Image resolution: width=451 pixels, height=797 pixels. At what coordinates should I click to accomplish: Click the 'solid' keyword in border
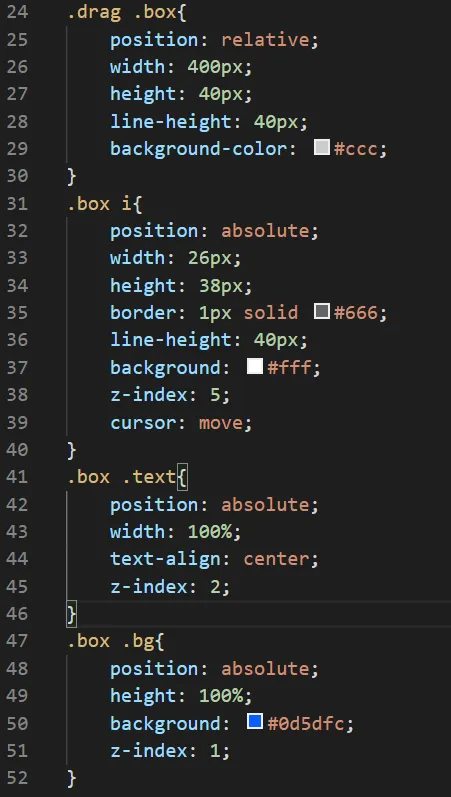[x=270, y=313]
